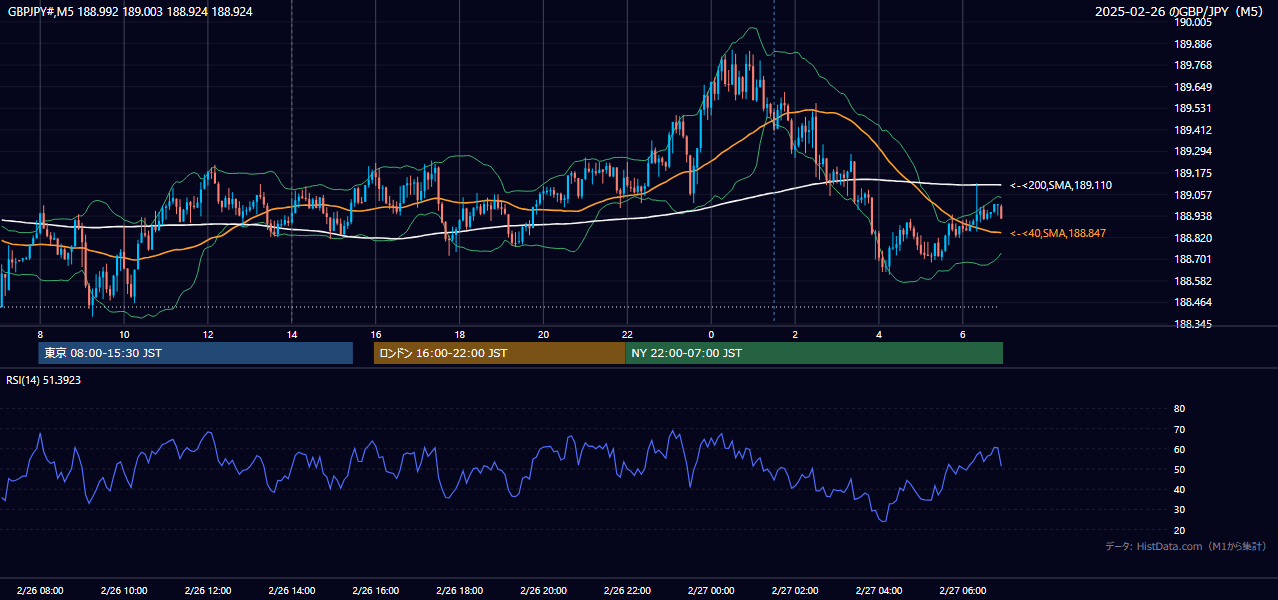Click the hour 18 tick under the price chart
1278x600 pixels.
click(x=460, y=334)
